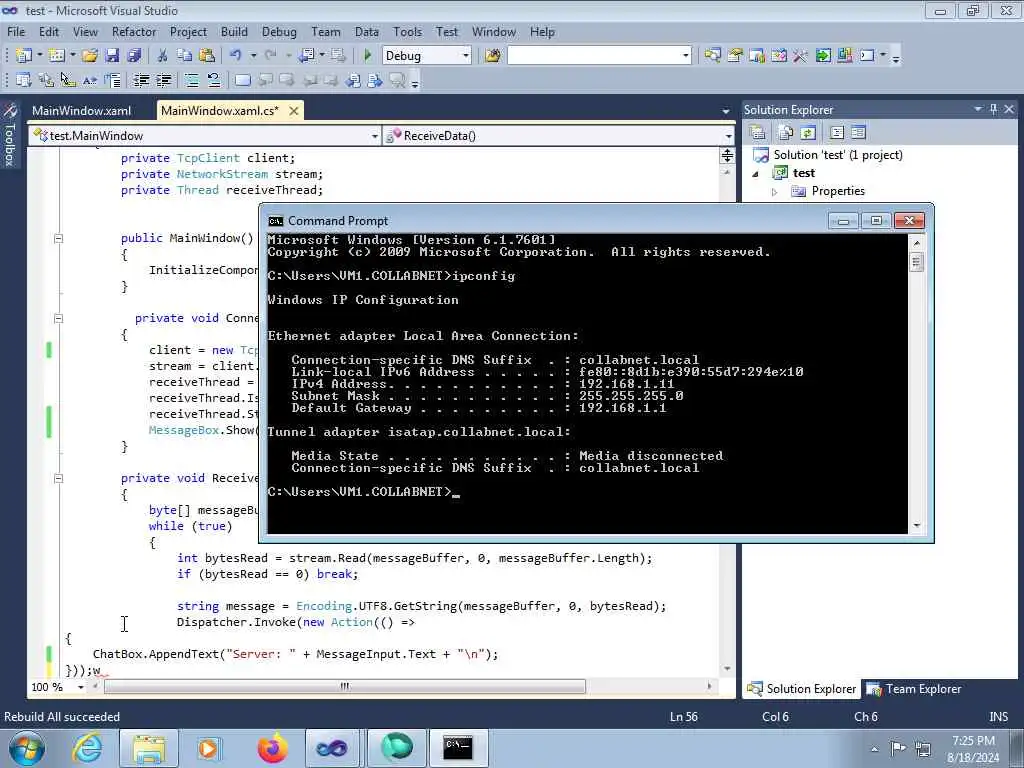Toggle a bookmark on the current line

pos(242,80)
